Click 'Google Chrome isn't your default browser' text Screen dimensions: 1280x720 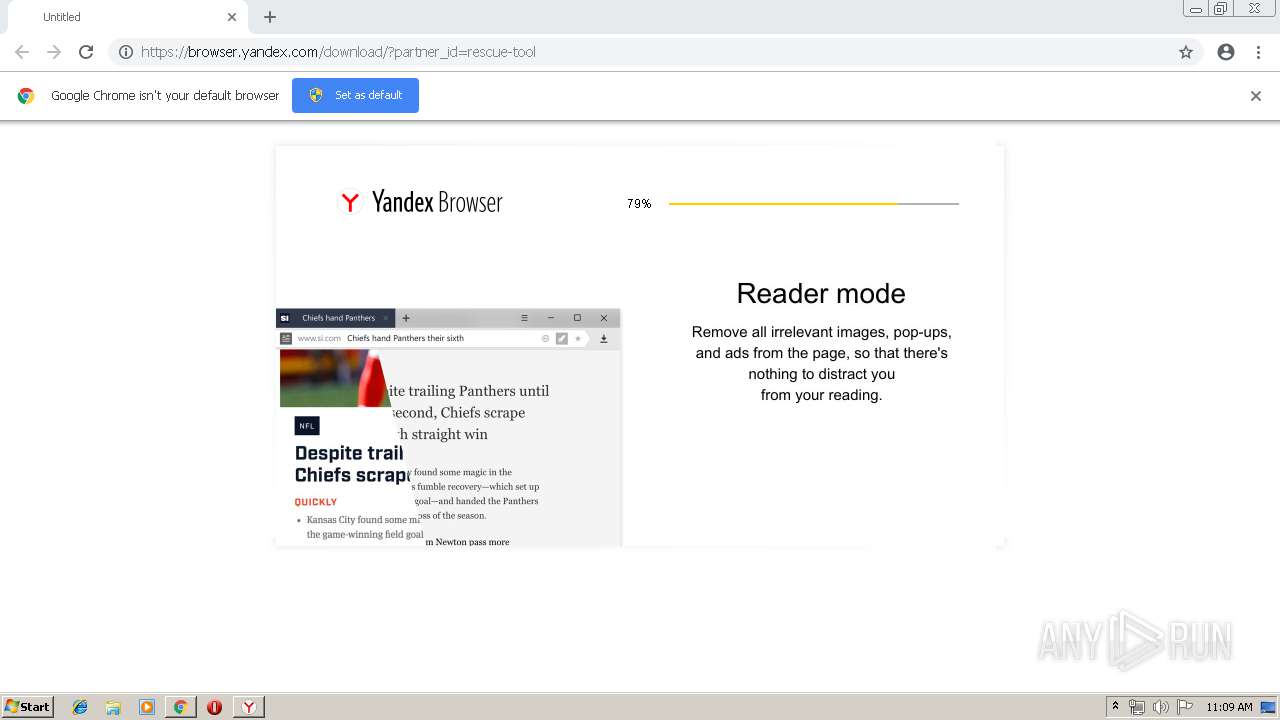165,96
